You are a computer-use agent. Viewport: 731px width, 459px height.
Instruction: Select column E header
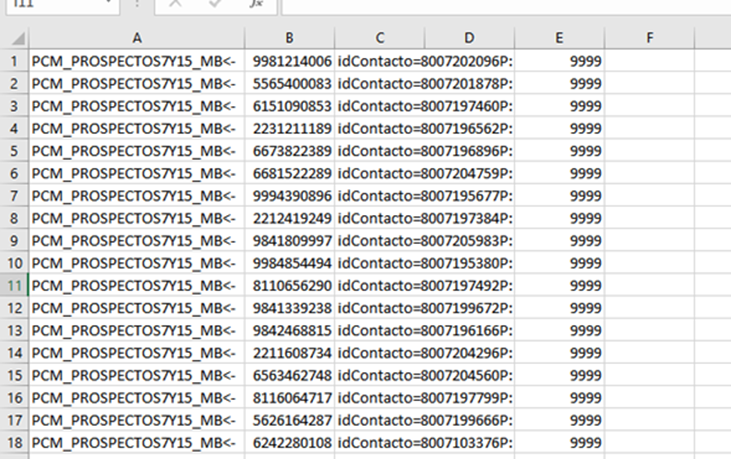pos(559,39)
